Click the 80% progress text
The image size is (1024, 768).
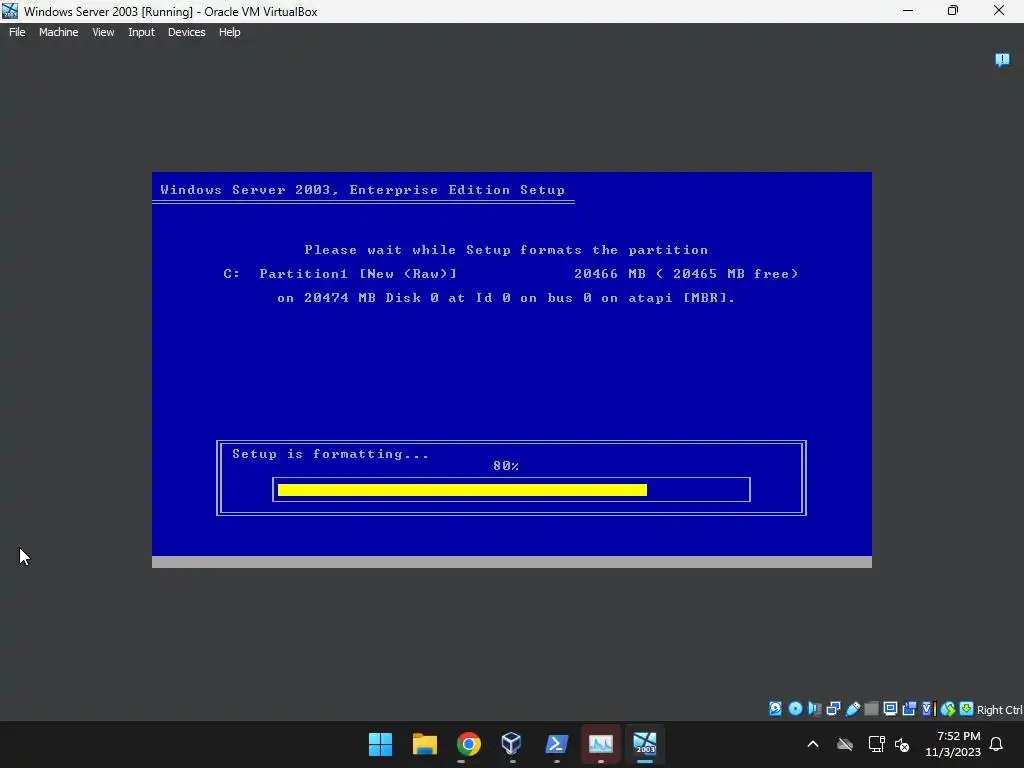pos(506,466)
